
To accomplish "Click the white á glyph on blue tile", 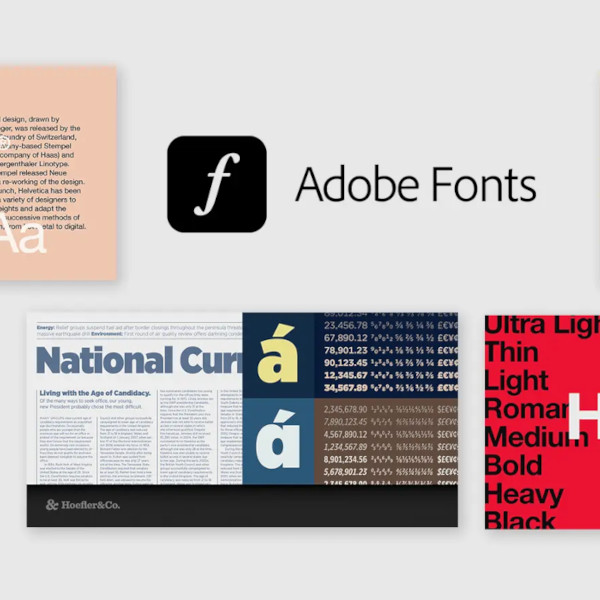I will [x=278, y=440].
